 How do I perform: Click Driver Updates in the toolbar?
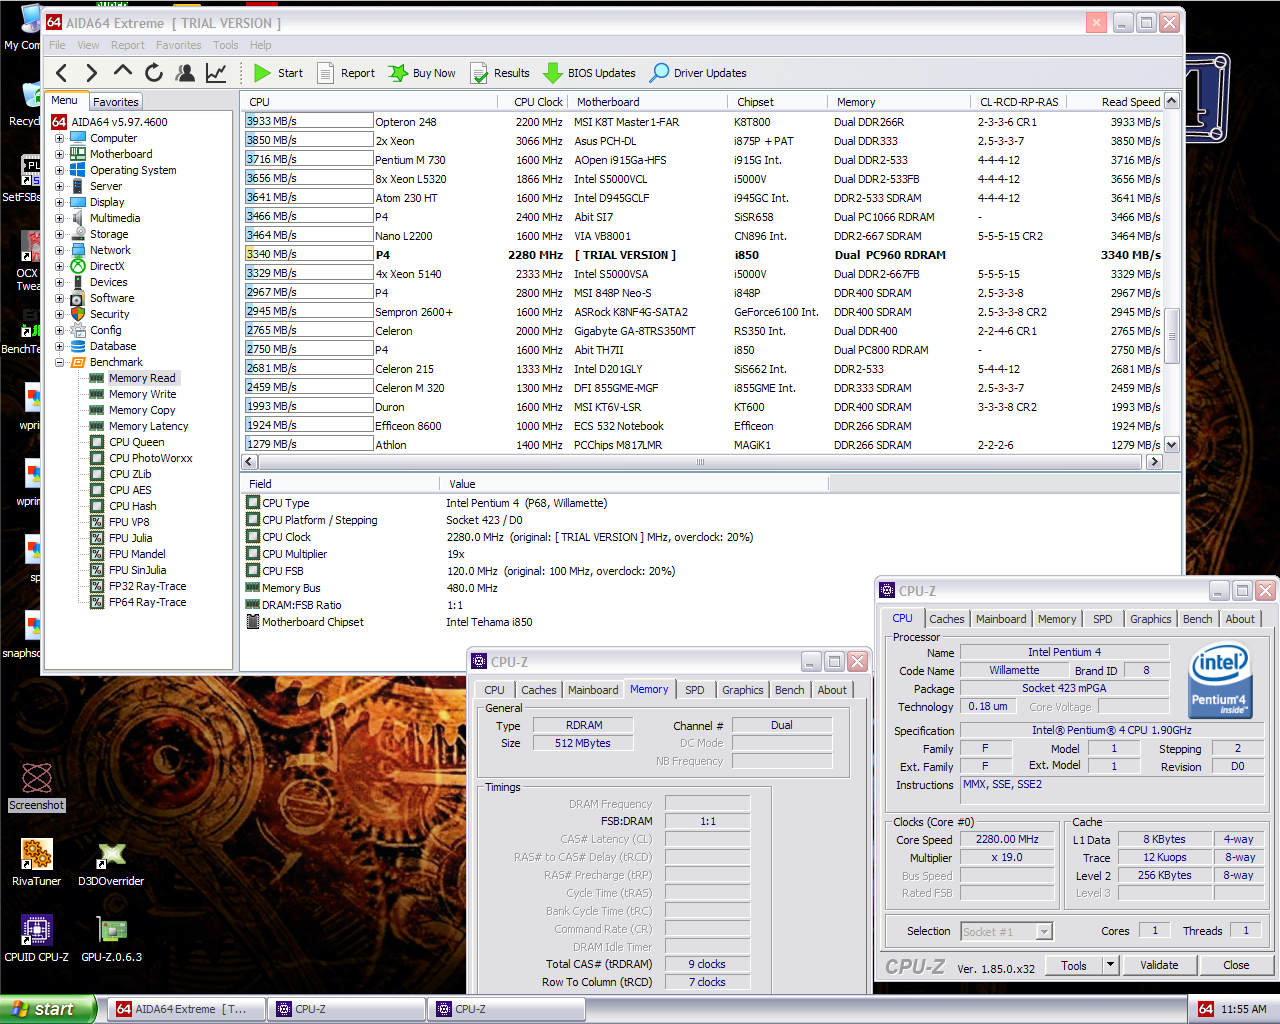pos(698,73)
